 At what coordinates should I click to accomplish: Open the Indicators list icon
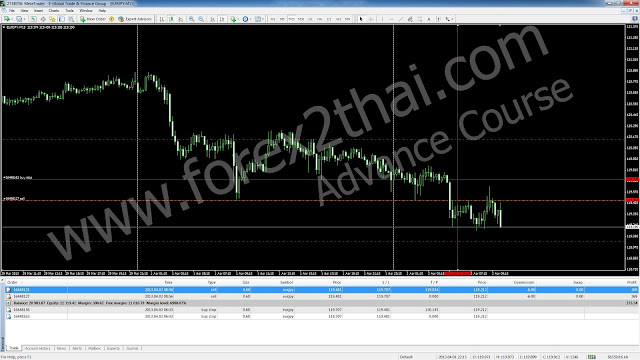click(x=233, y=19)
